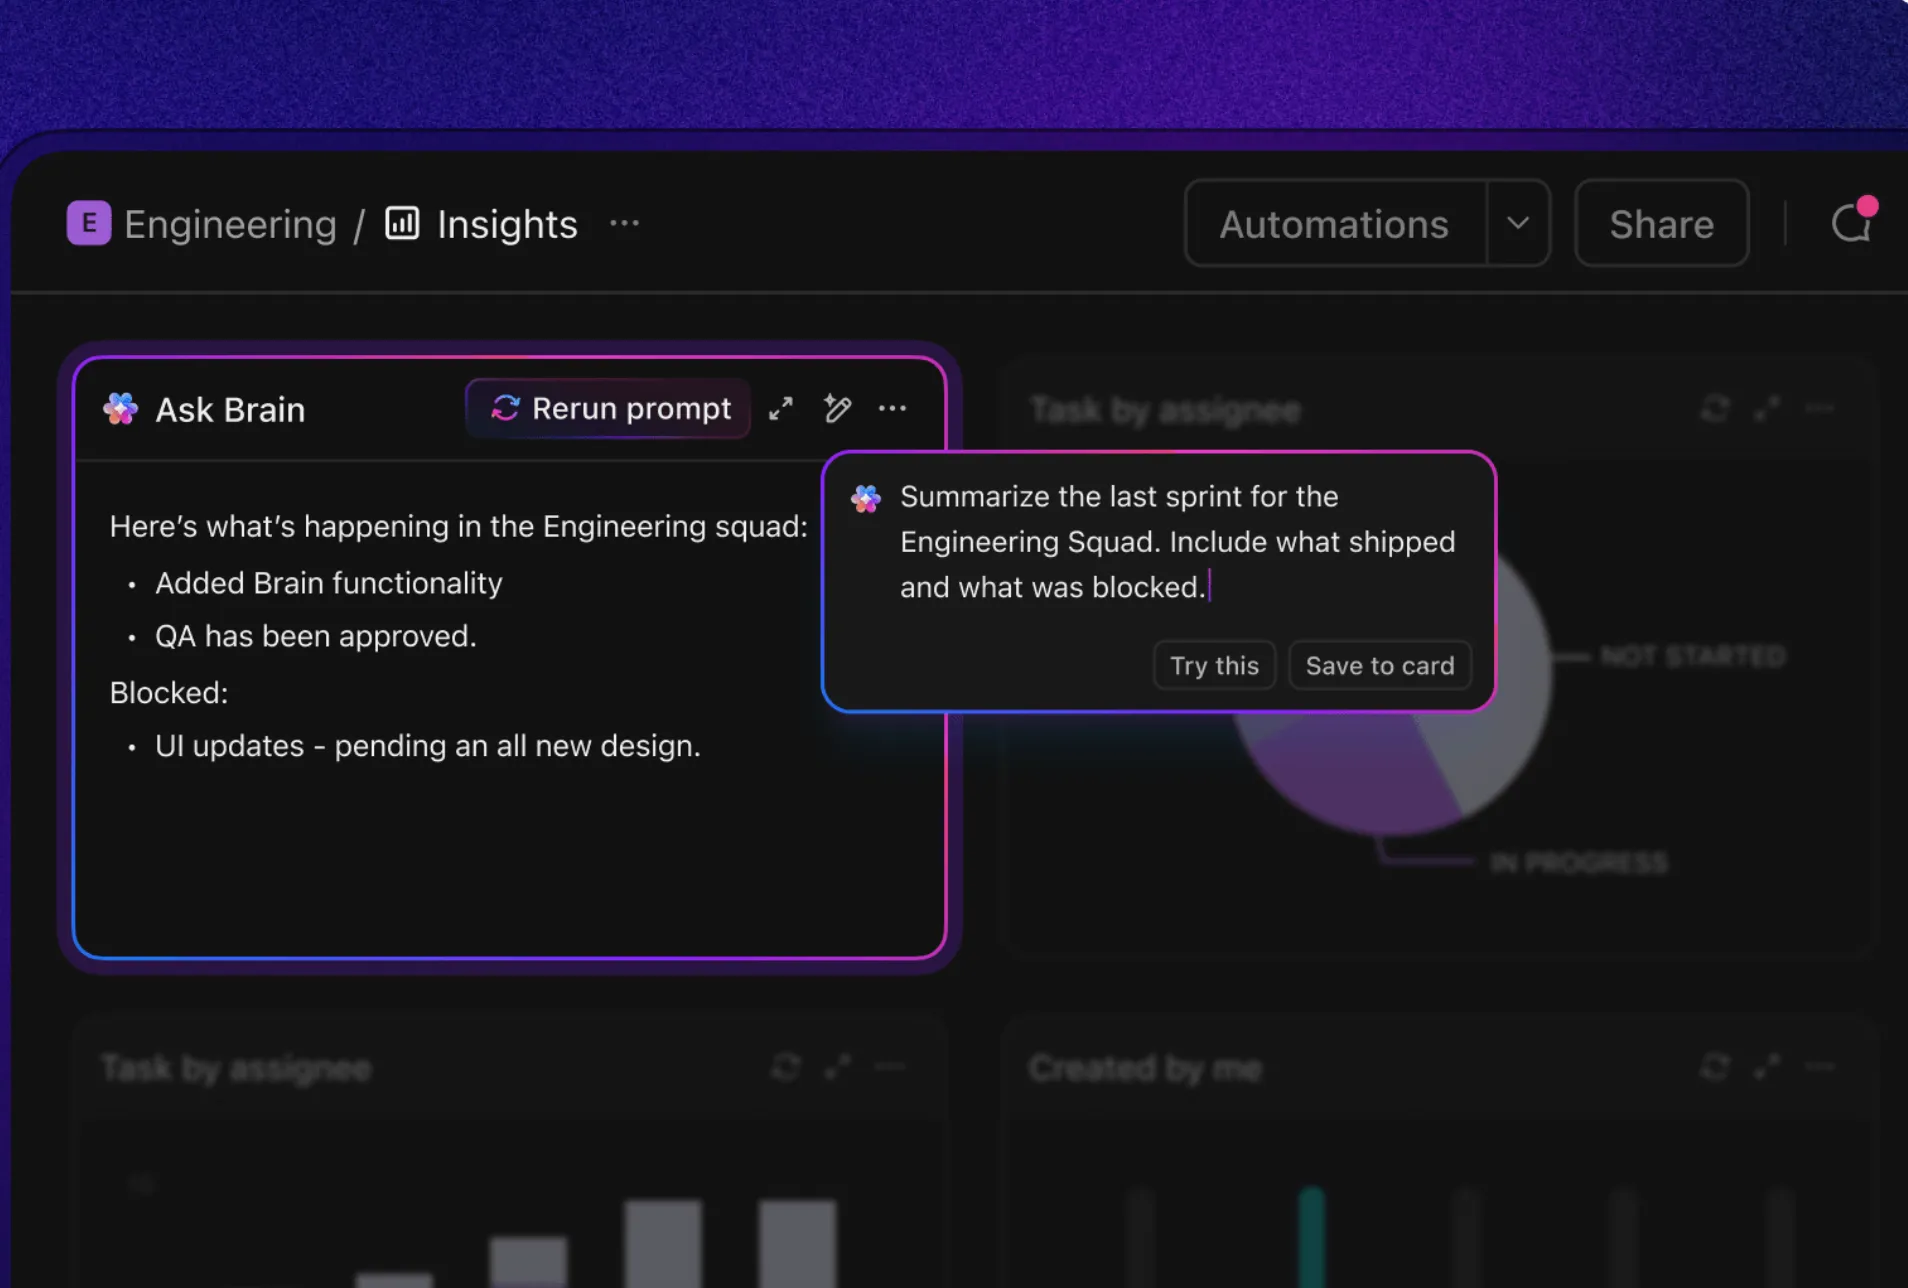Select 'Here's what's happening in the Engineering squad:'
This screenshot has height=1288, width=1908.
[x=458, y=526]
